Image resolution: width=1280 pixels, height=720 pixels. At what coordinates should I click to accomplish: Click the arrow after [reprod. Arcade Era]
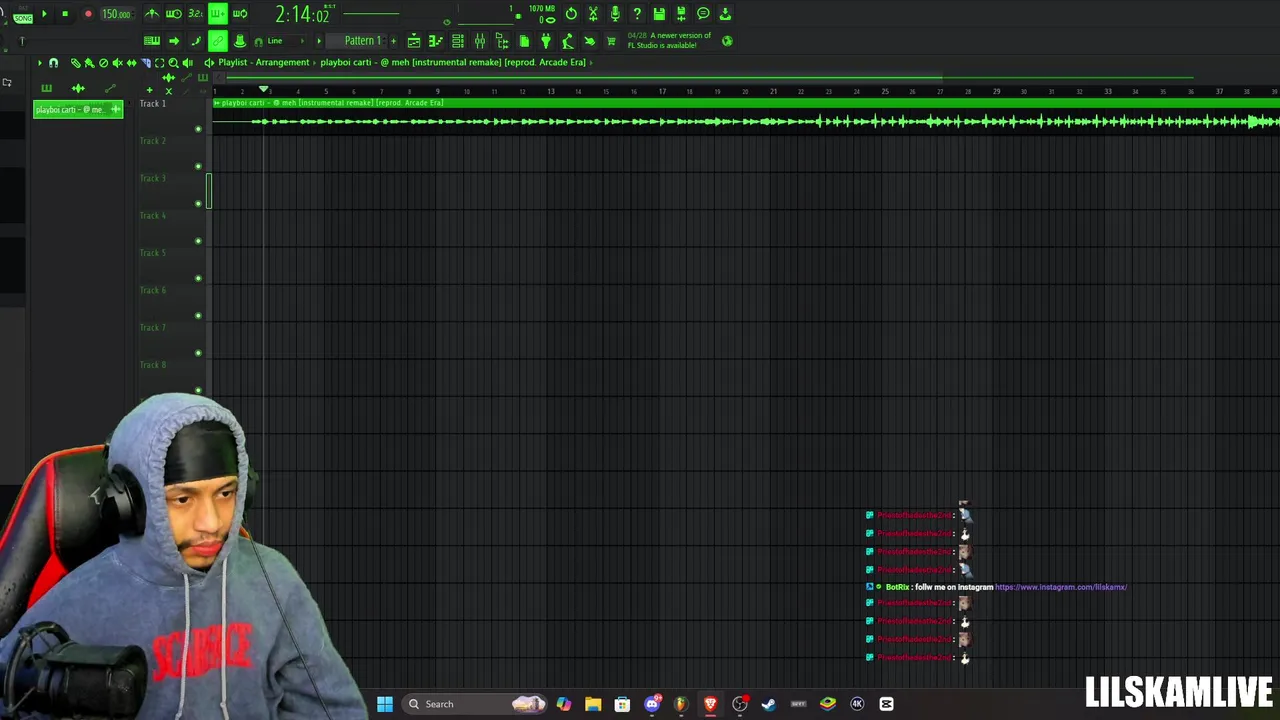click(x=591, y=62)
